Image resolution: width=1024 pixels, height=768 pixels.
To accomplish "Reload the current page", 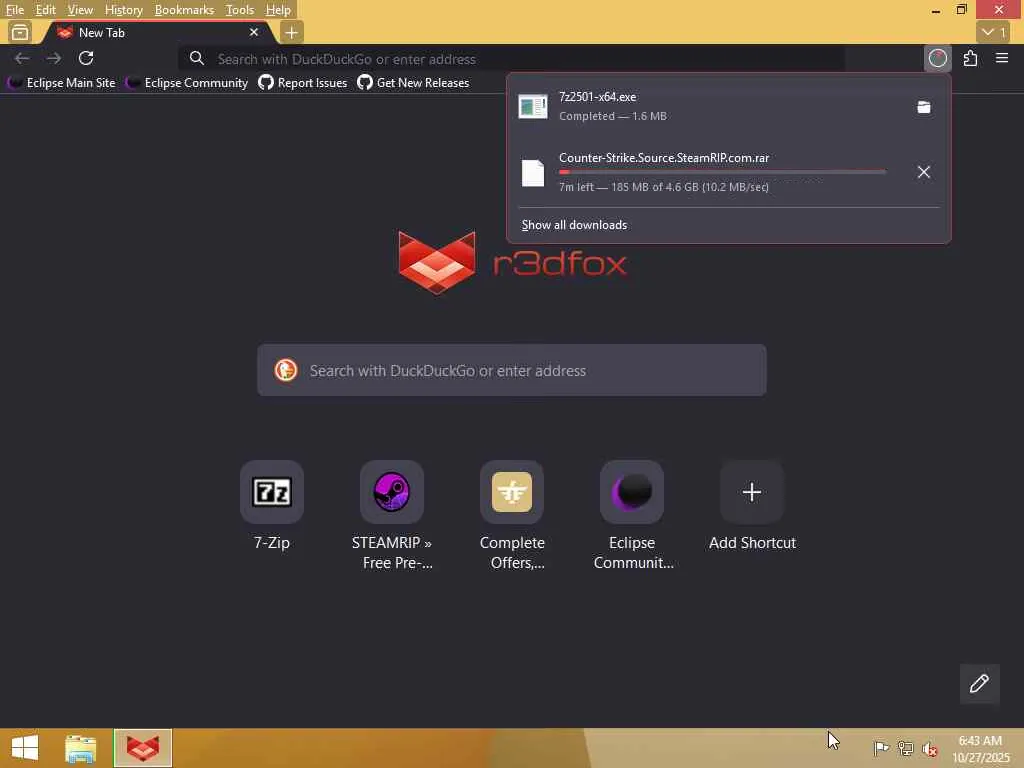I will tap(86, 59).
